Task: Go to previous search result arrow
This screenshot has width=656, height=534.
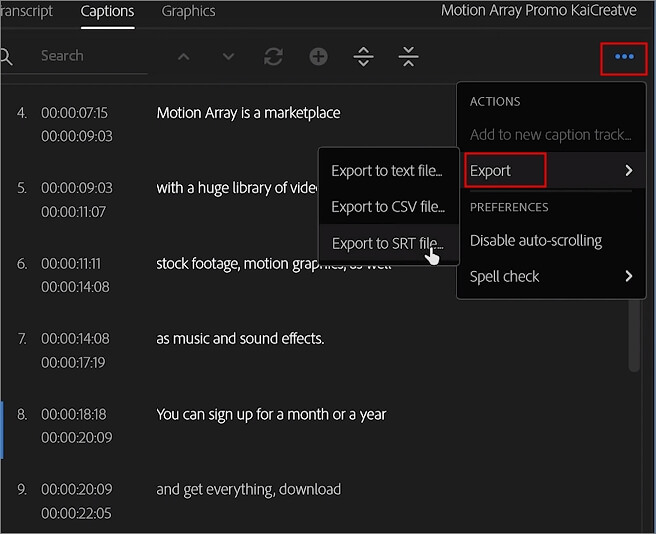Action: pyautogui.click(x=184, y=56)
